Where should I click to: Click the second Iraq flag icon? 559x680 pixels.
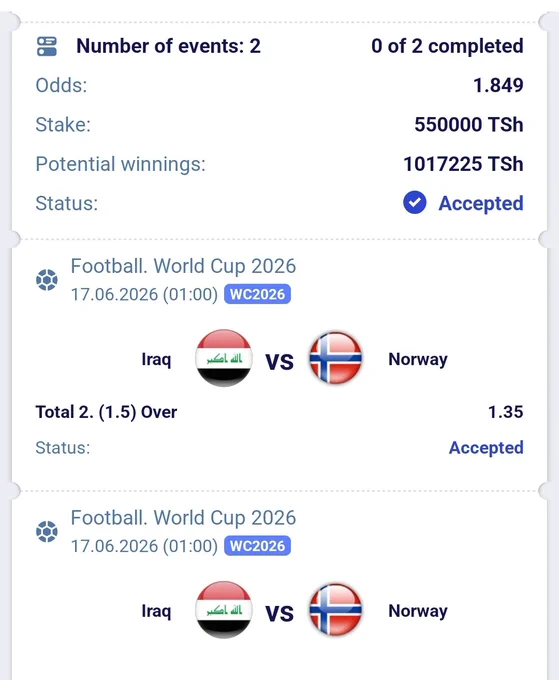(x=224, y=610)
